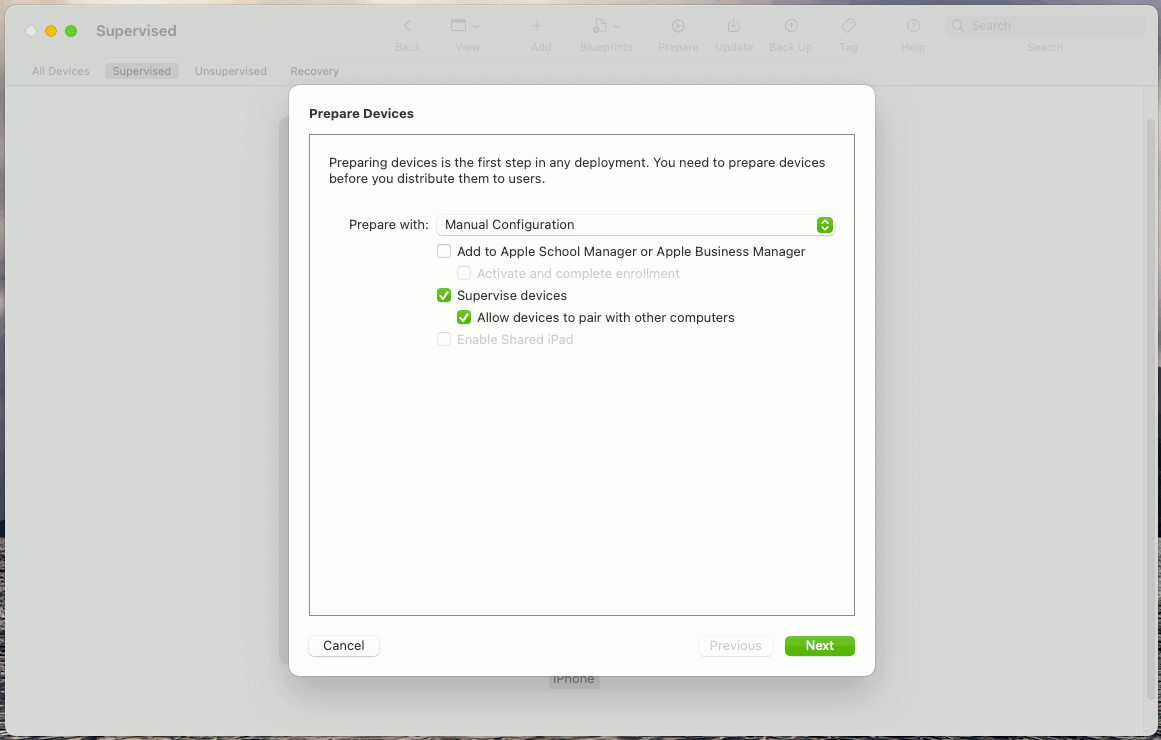1161x740 pixels.
Task: Select the Recovery tab
Action: [x=314, y=71]
